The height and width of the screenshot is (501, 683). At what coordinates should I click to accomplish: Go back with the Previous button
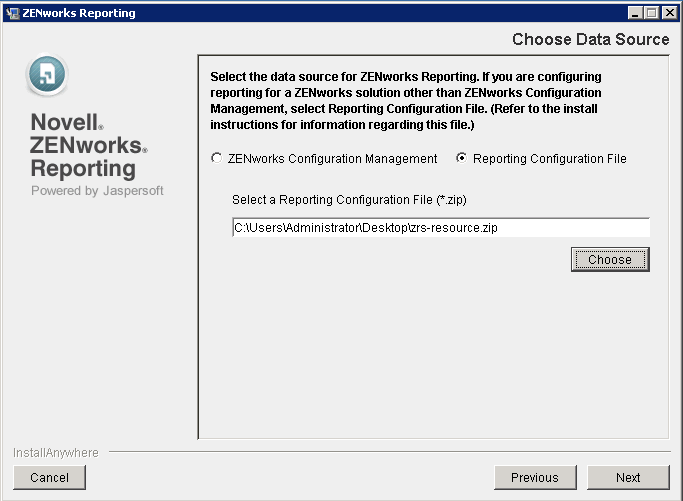click(534, 478)
